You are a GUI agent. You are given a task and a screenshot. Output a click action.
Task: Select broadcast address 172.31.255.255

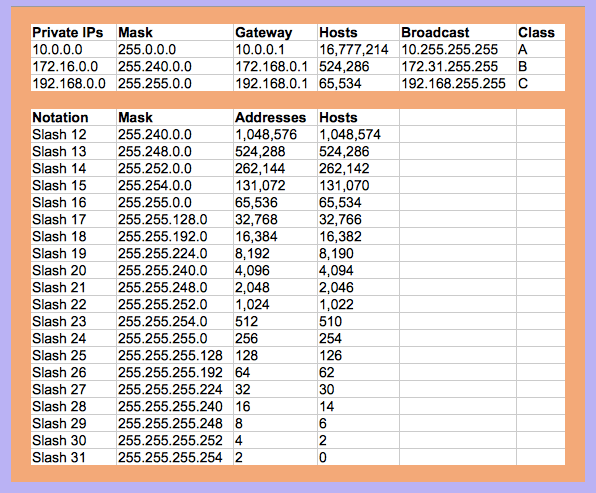pos(458,67)
